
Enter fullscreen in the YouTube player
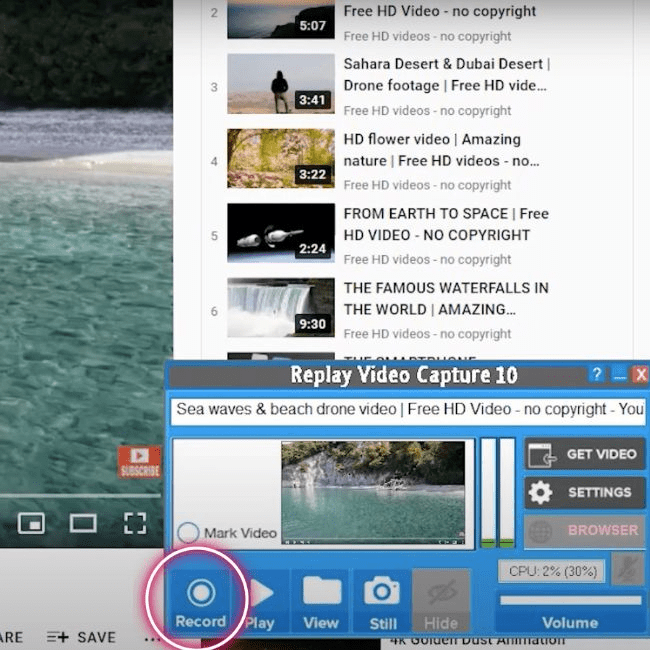(135, 523)
